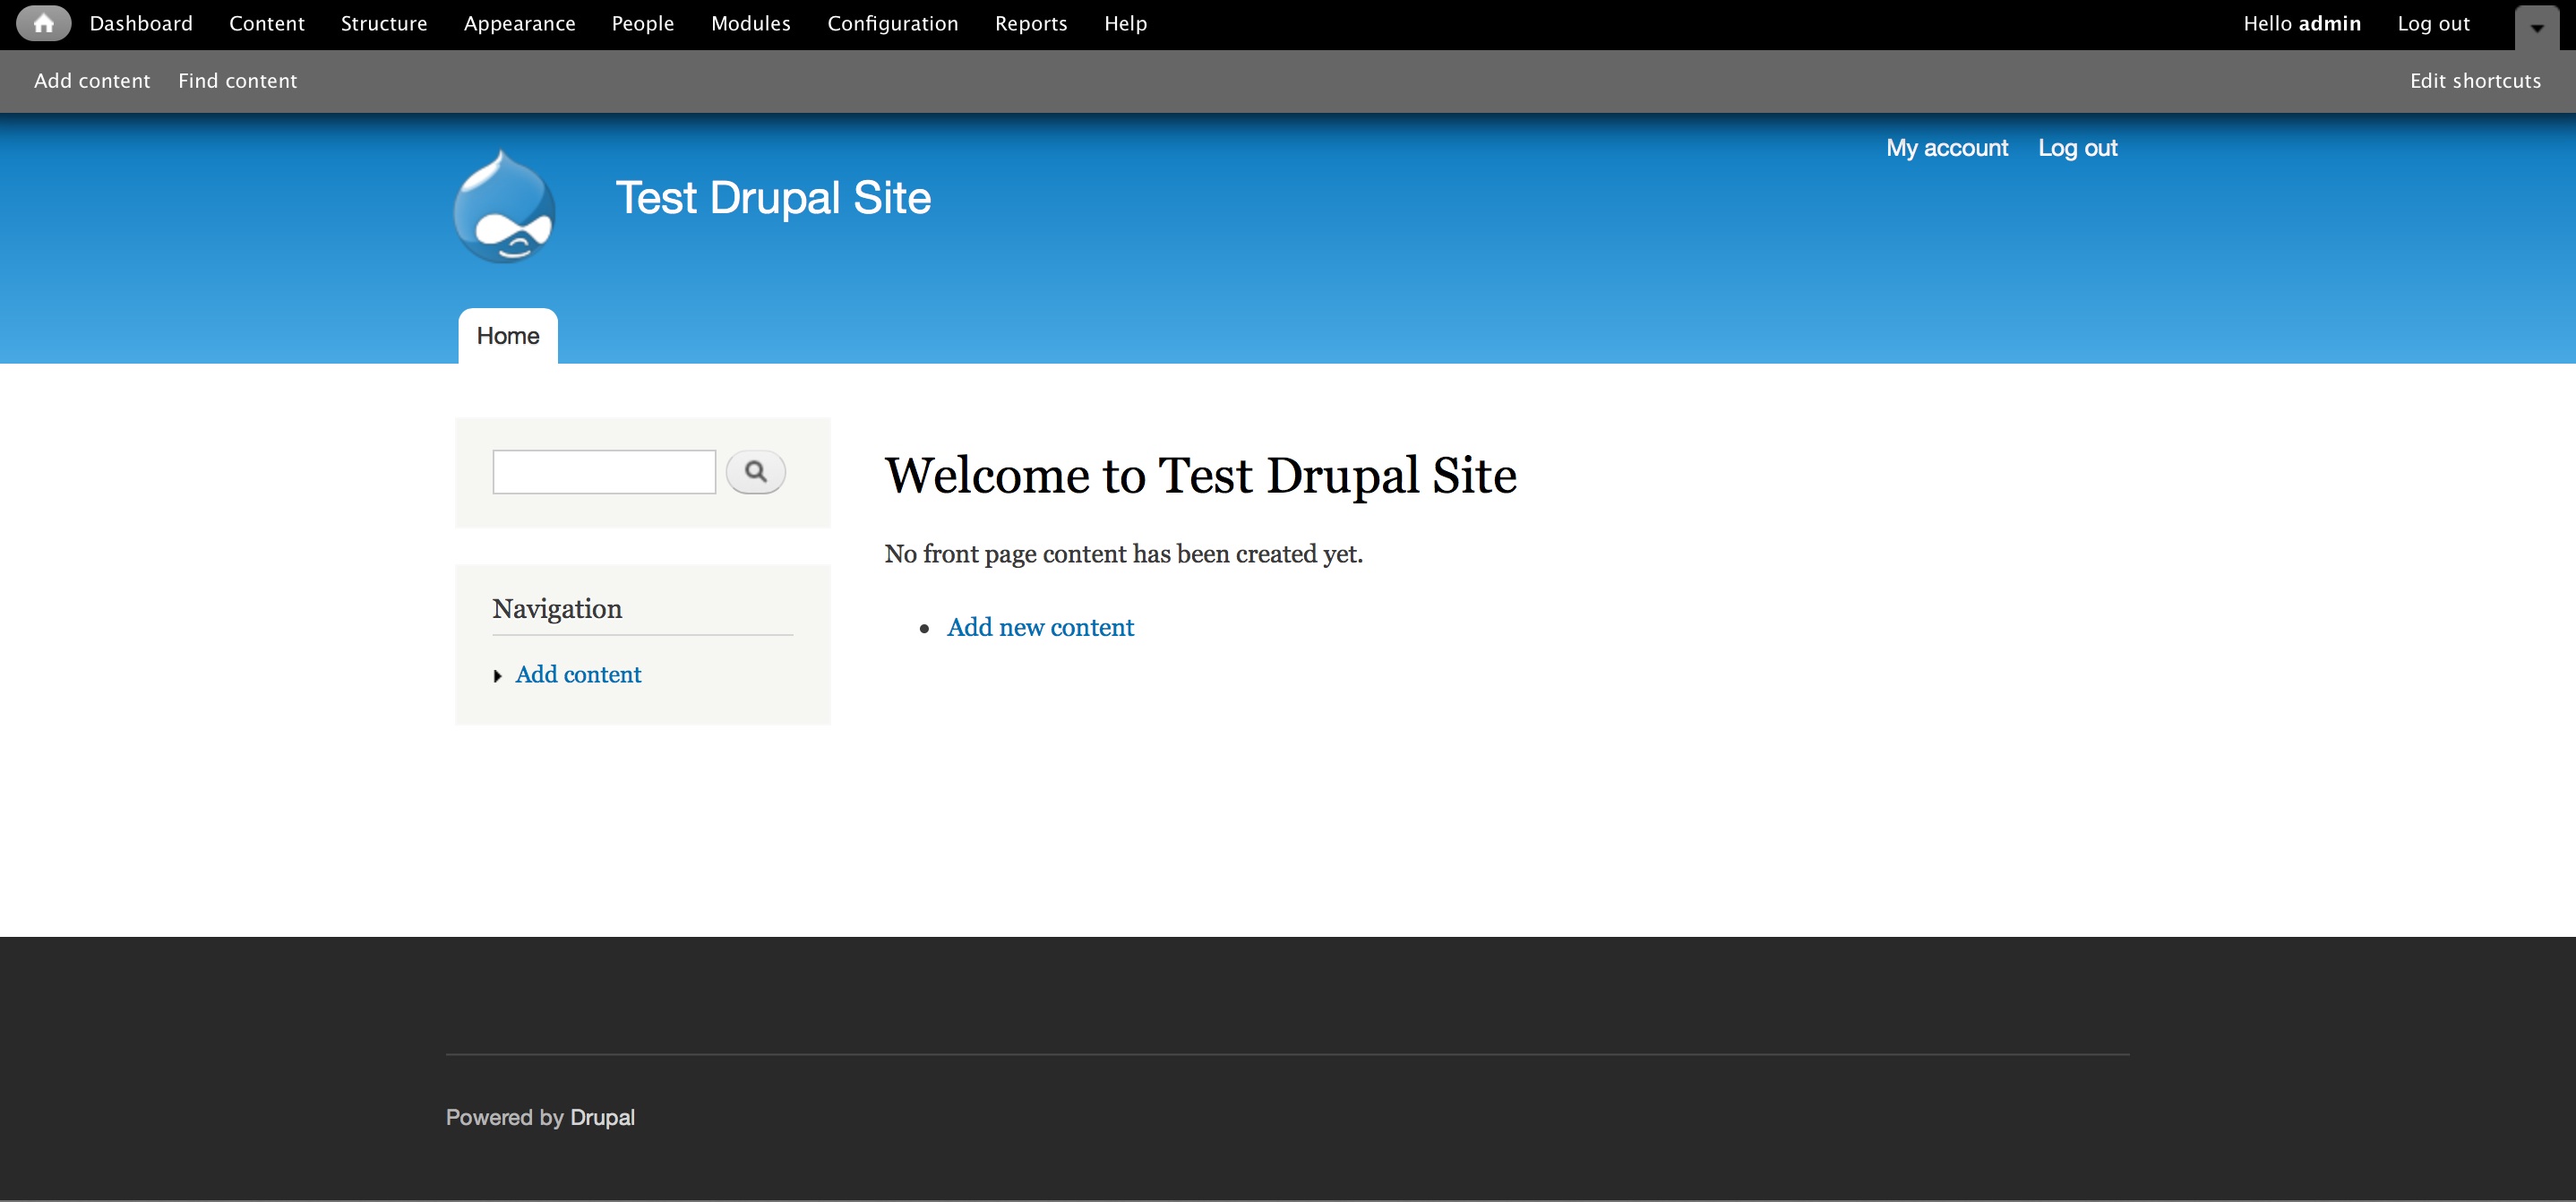
Task: Click the Drupal droplet site logo
Action: click(505, 205)
